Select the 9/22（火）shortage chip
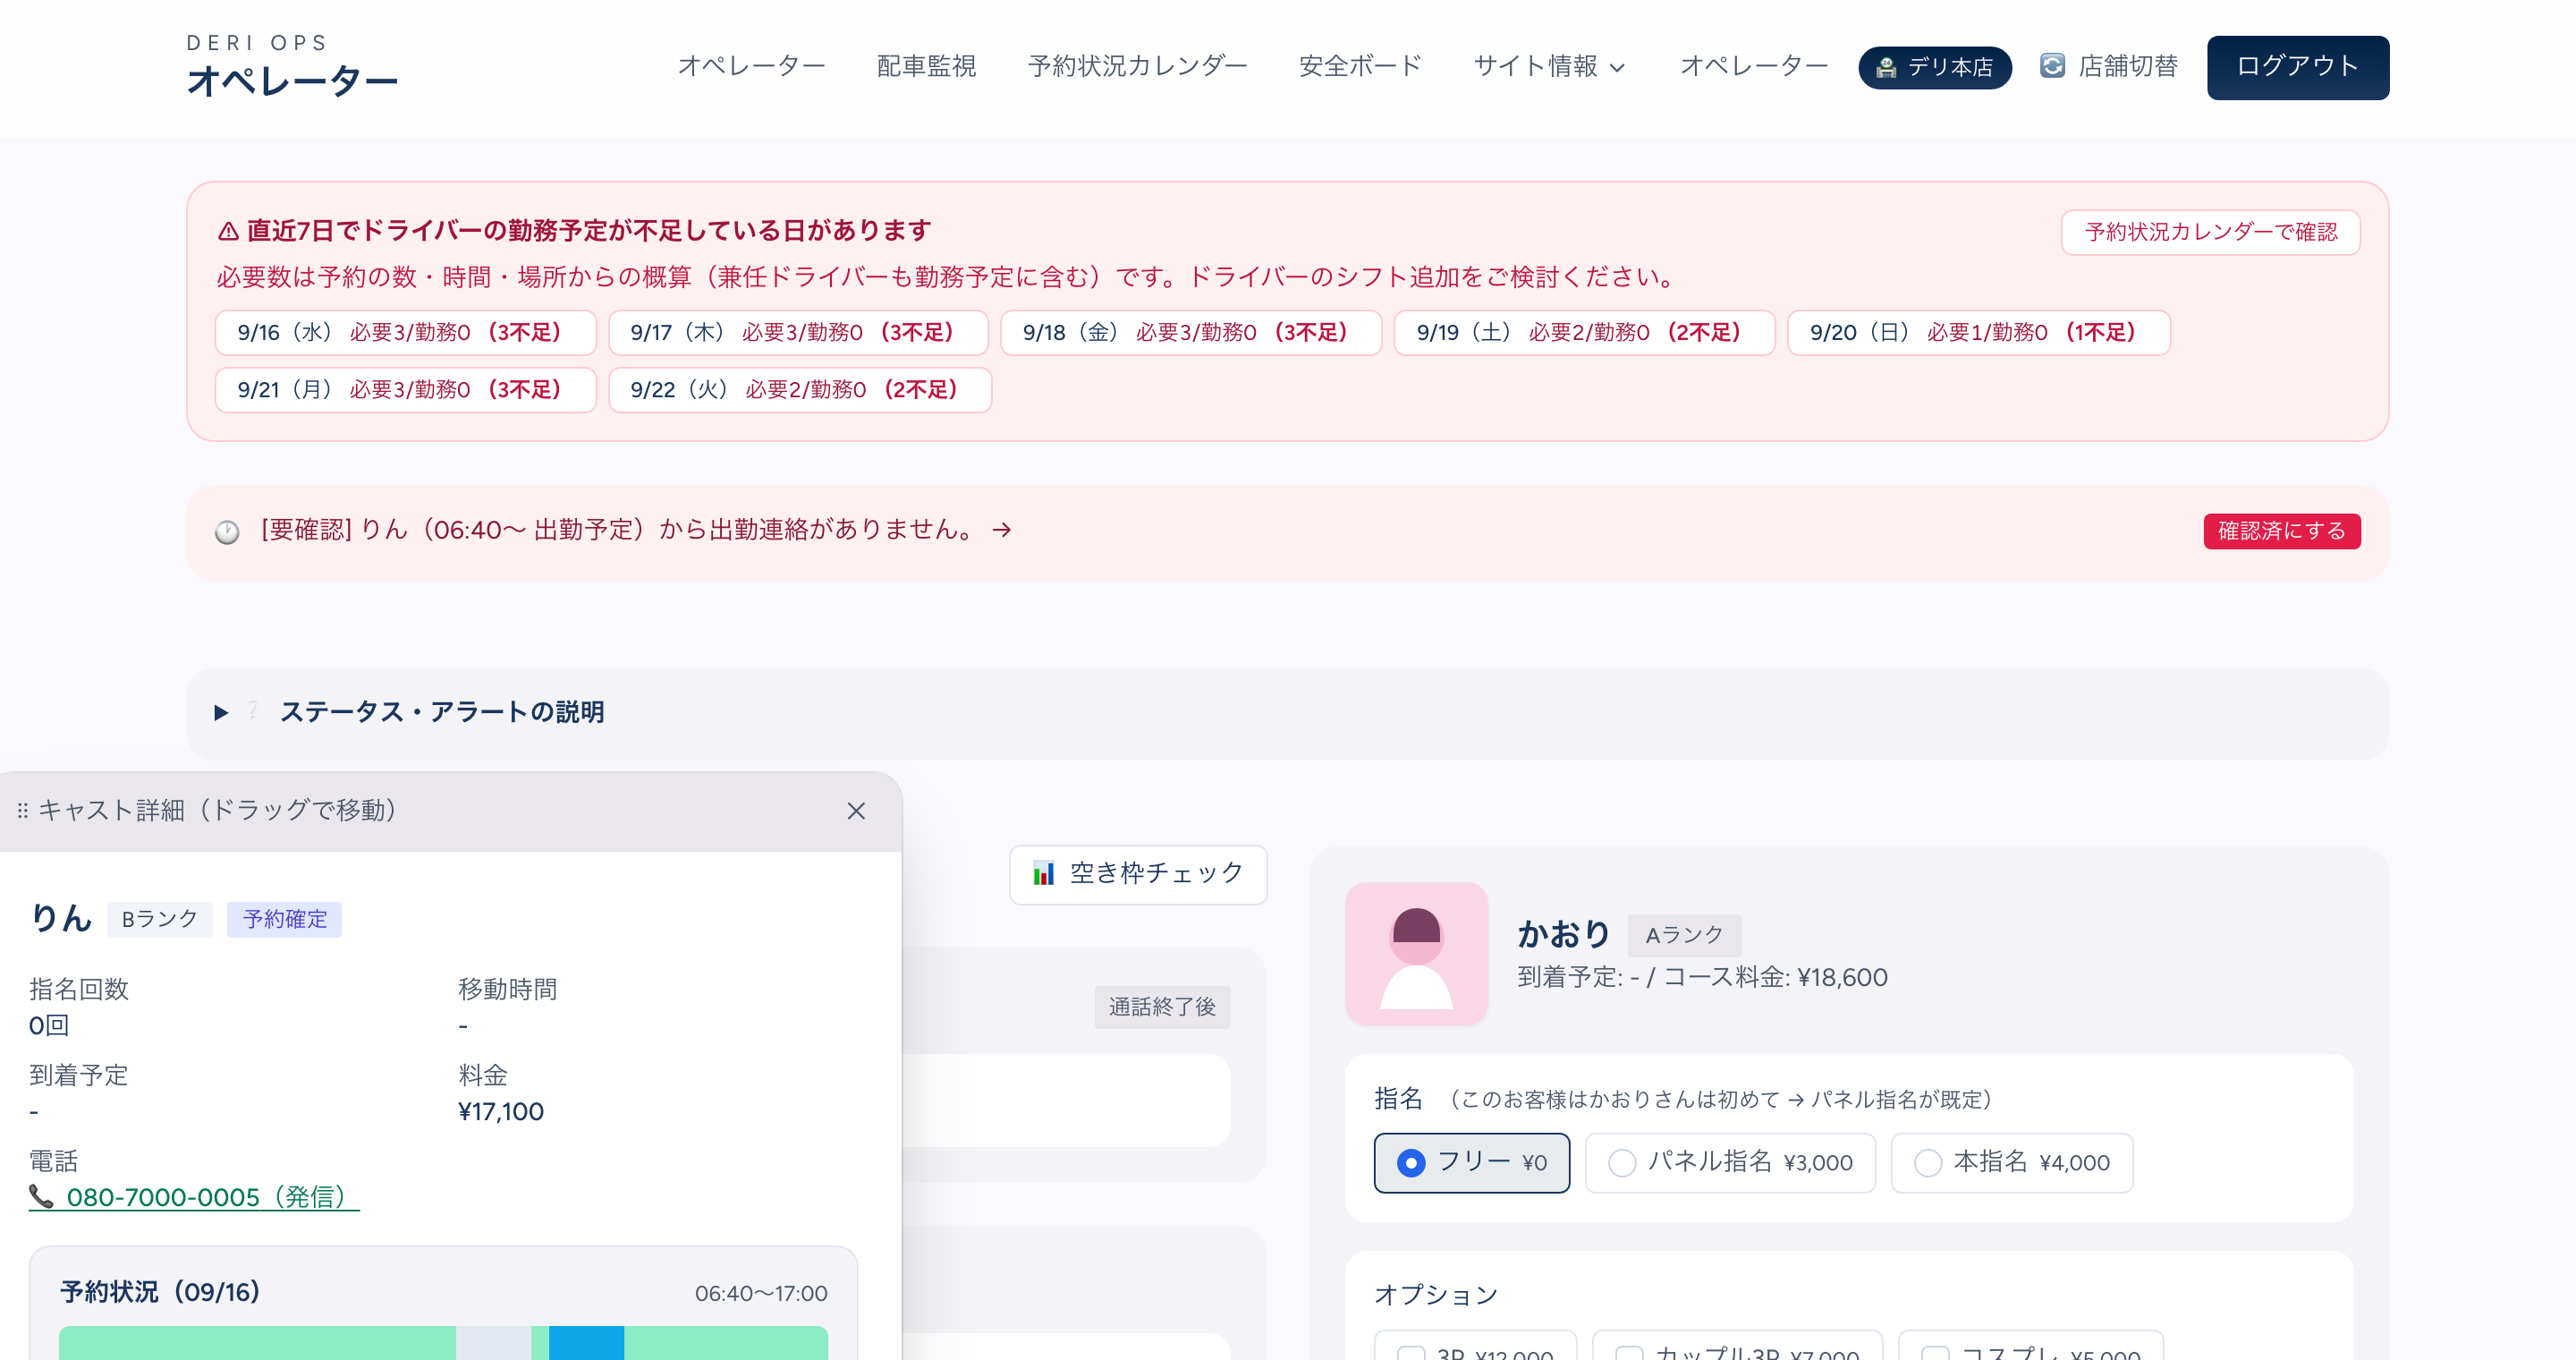The image size is (2576, 1360). pos(800,389)
